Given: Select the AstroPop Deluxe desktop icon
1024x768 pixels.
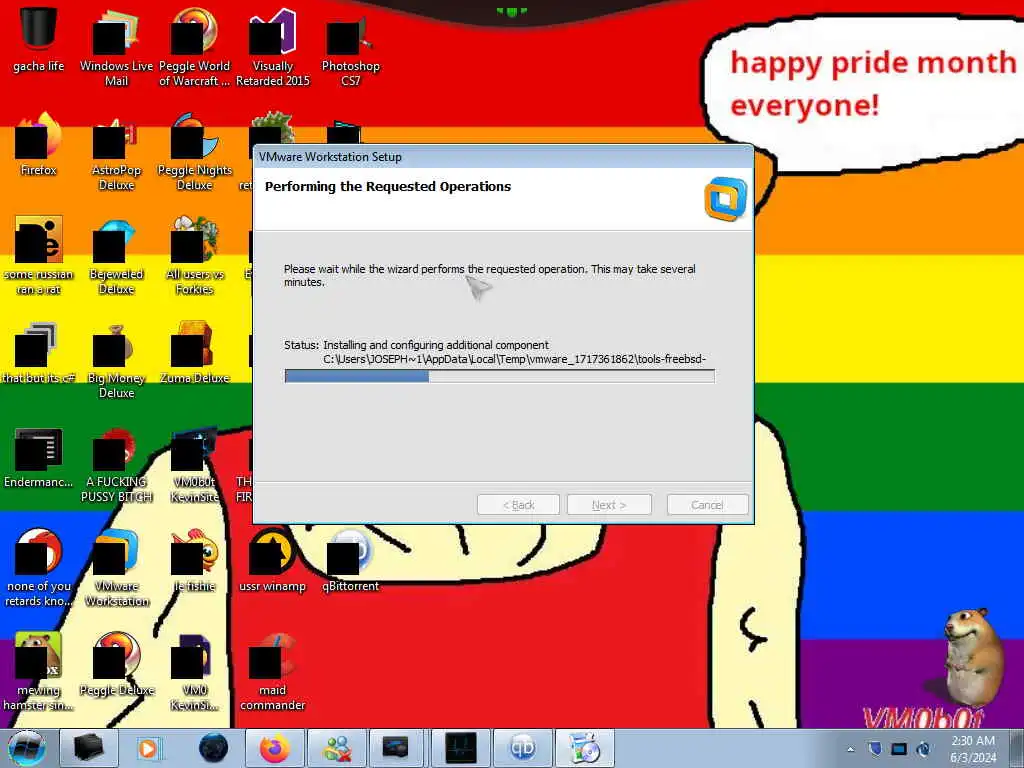Looking at the screenshot, I should [116, 152].
